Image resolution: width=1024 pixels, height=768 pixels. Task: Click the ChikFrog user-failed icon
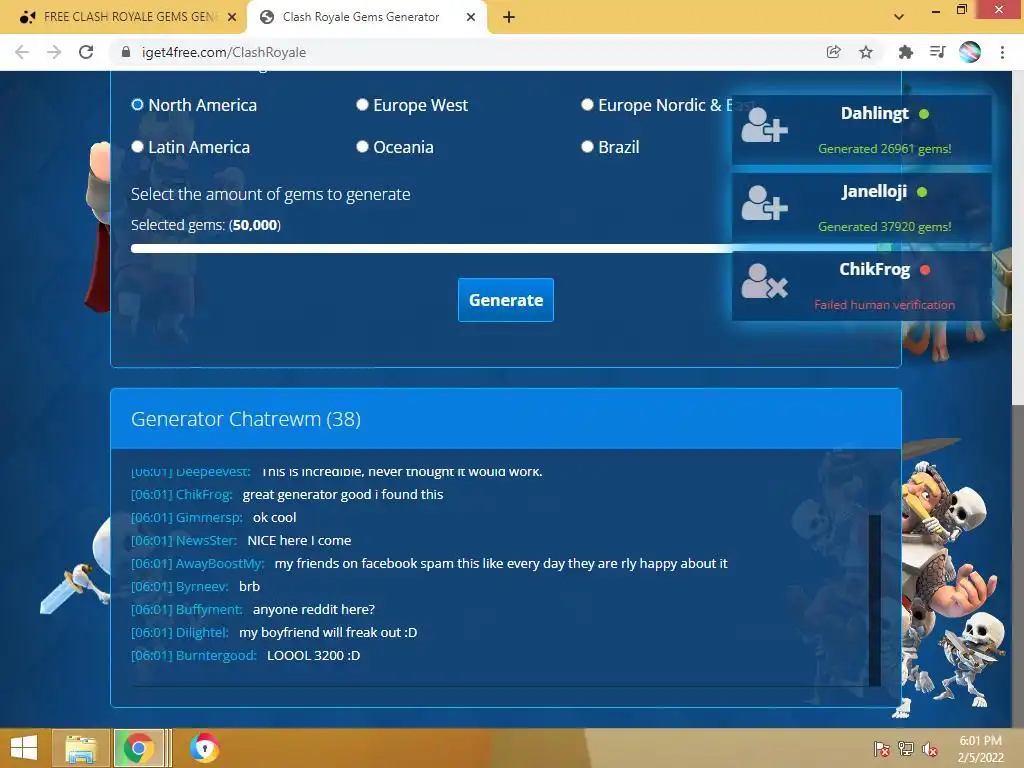[764, 281]
